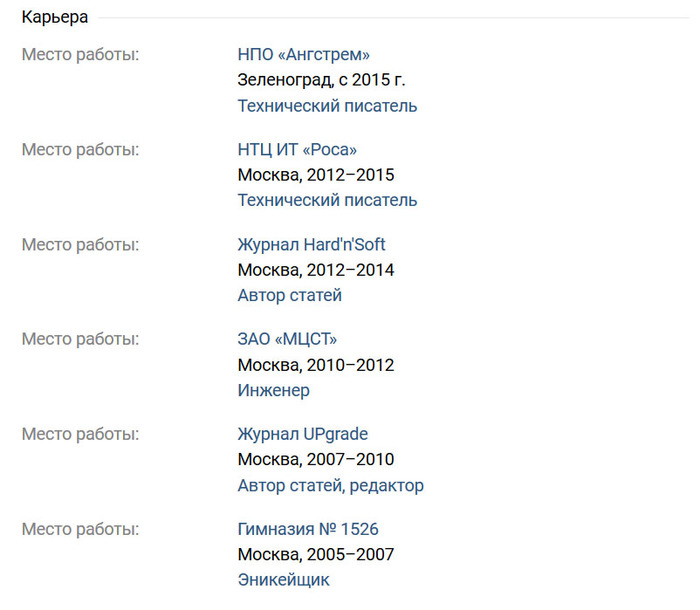
Task: Select the Эникейщик position link
Action: tap(283, 580)
